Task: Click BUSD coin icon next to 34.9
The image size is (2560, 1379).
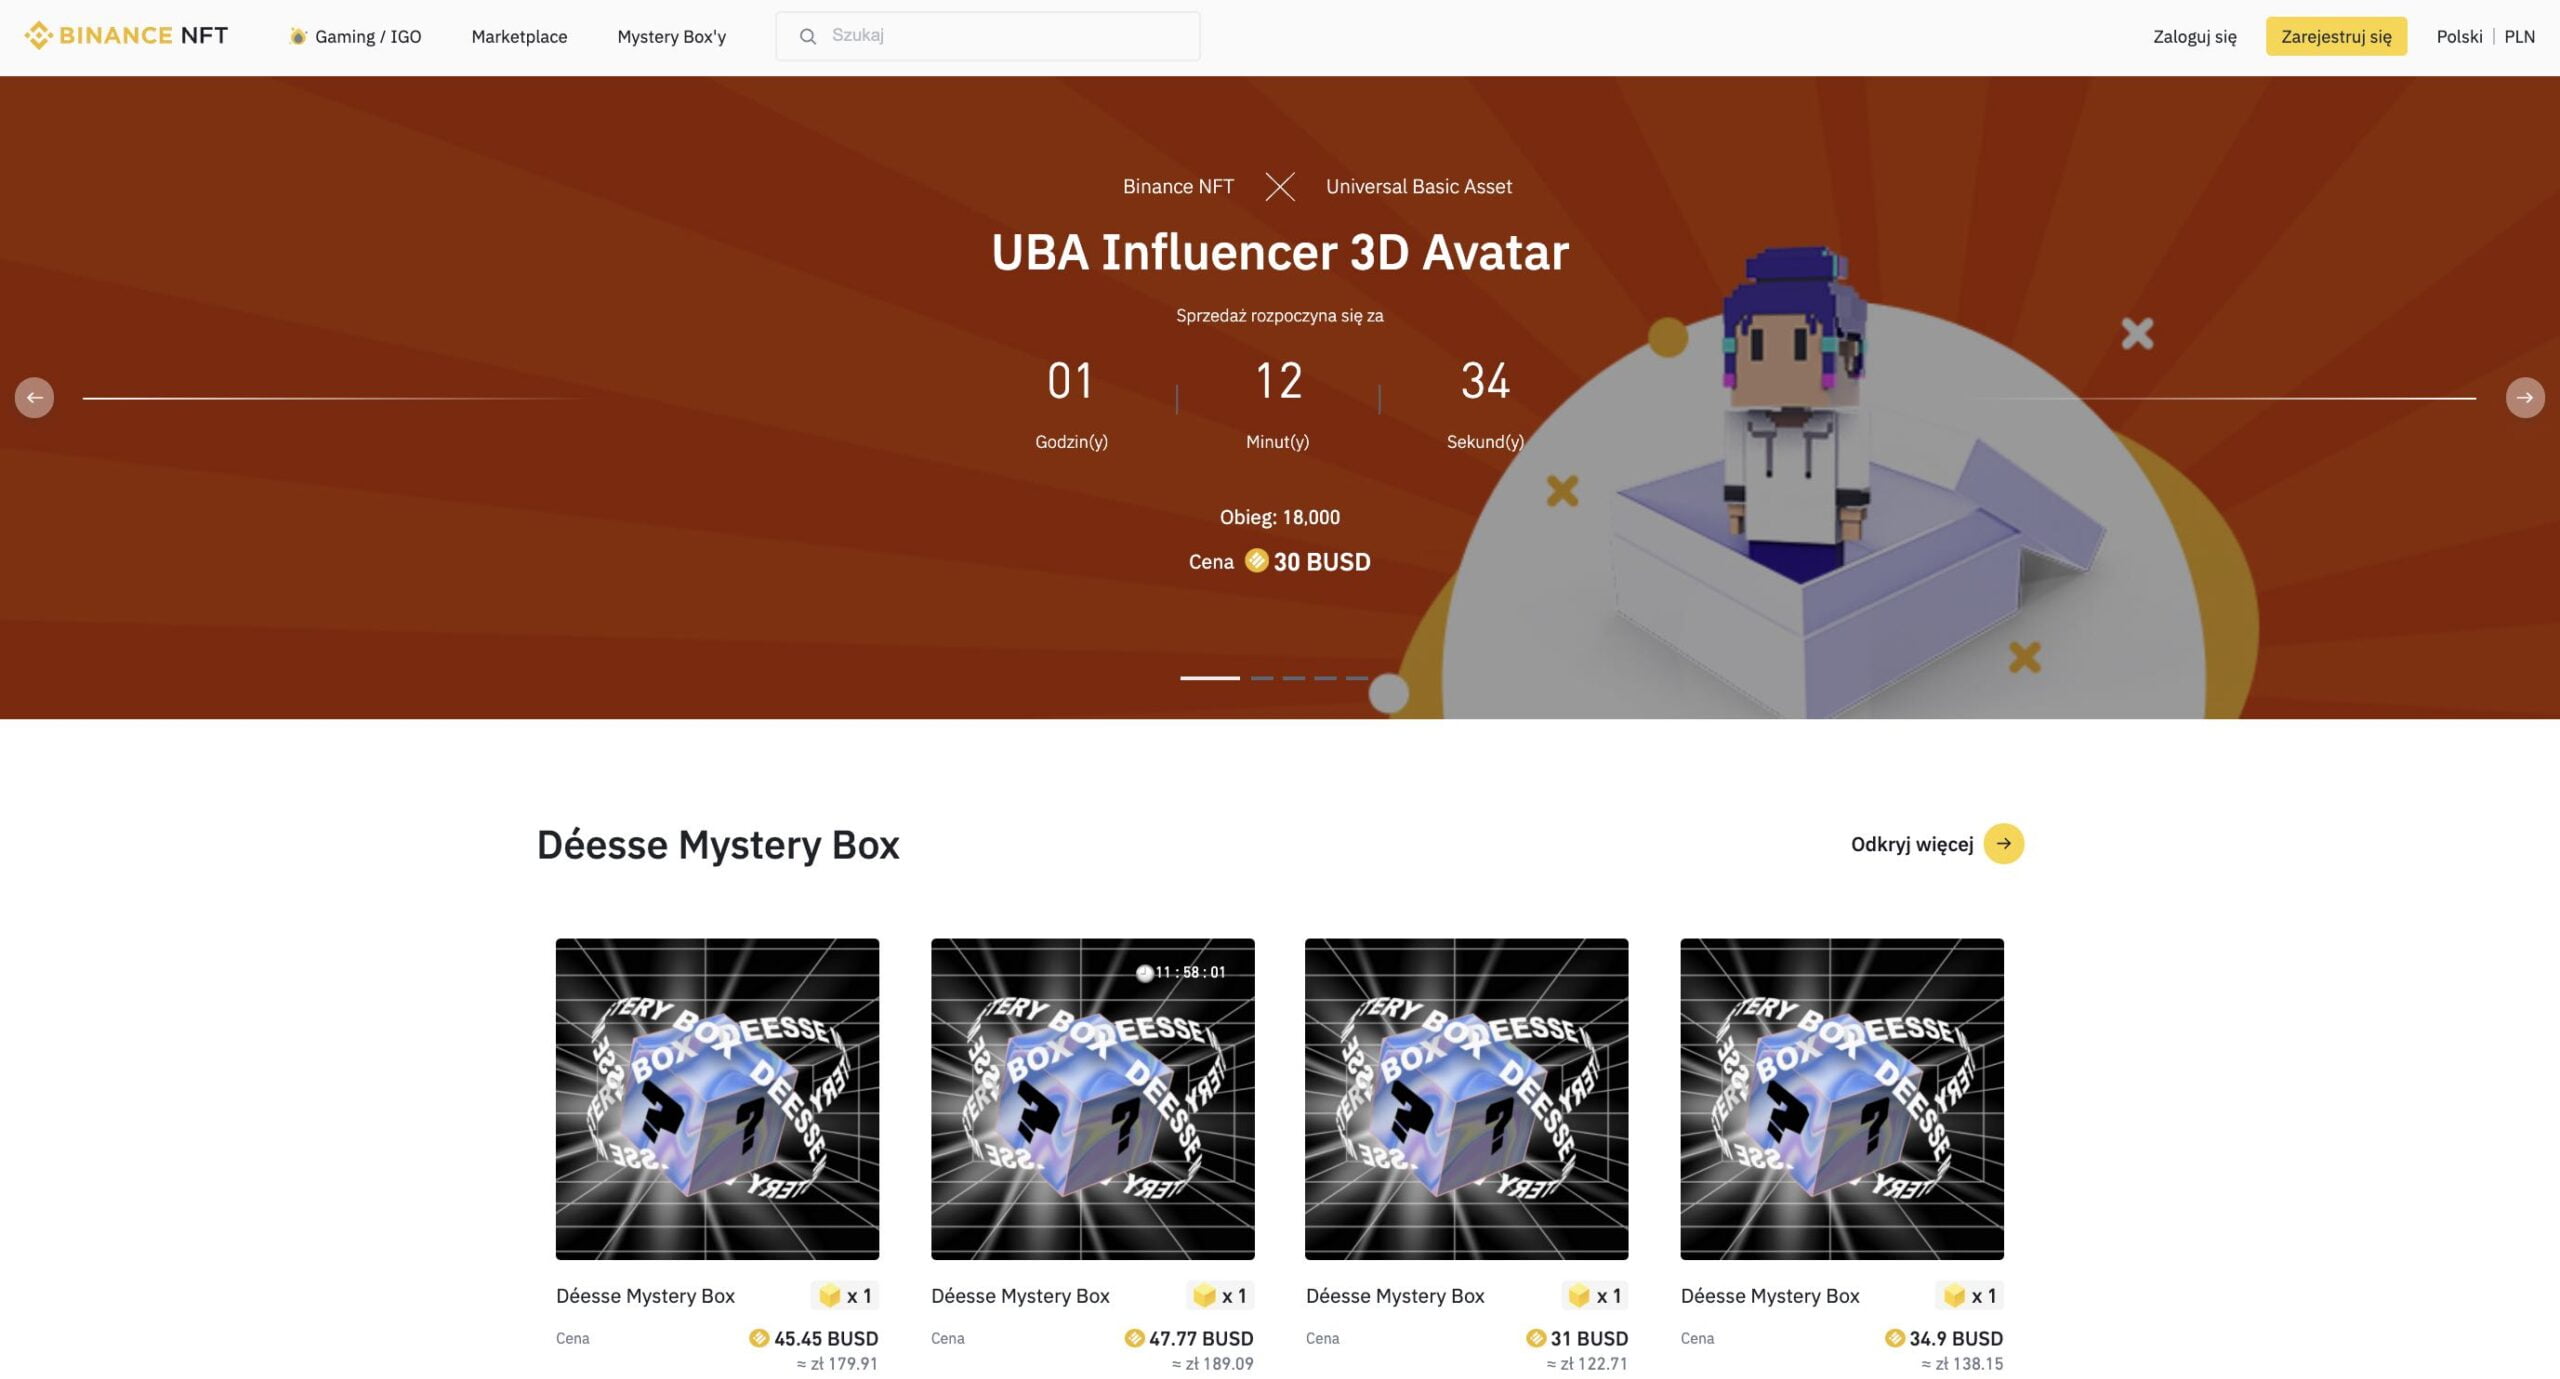Action: (1894, 1338)
